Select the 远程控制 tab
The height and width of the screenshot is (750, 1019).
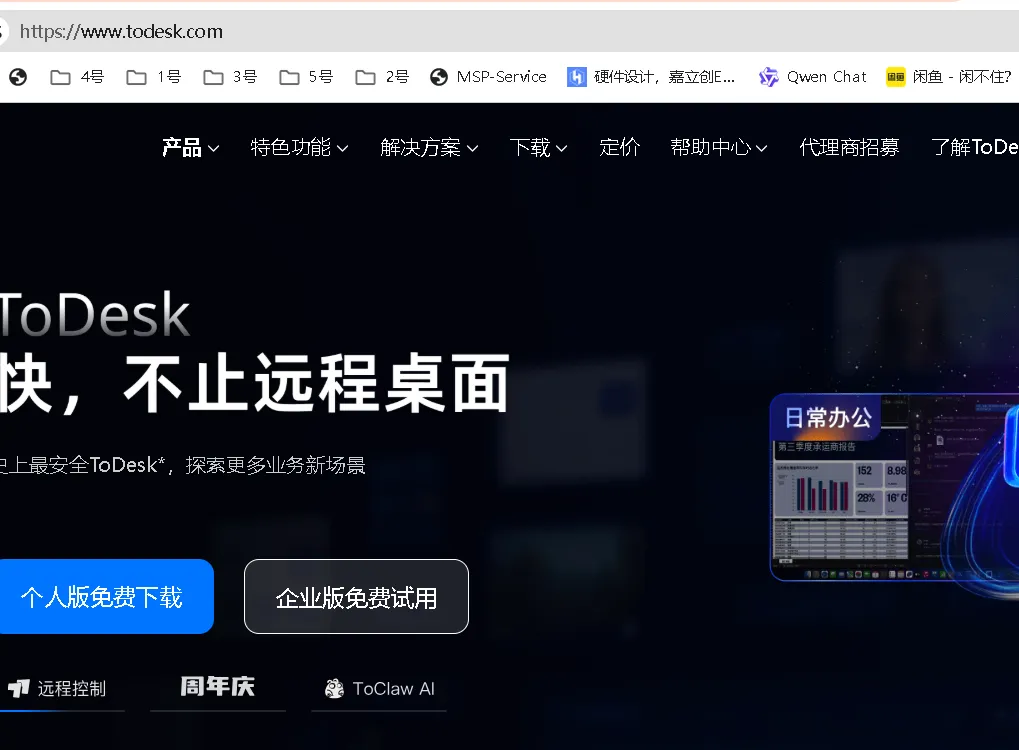pos(62,689)
